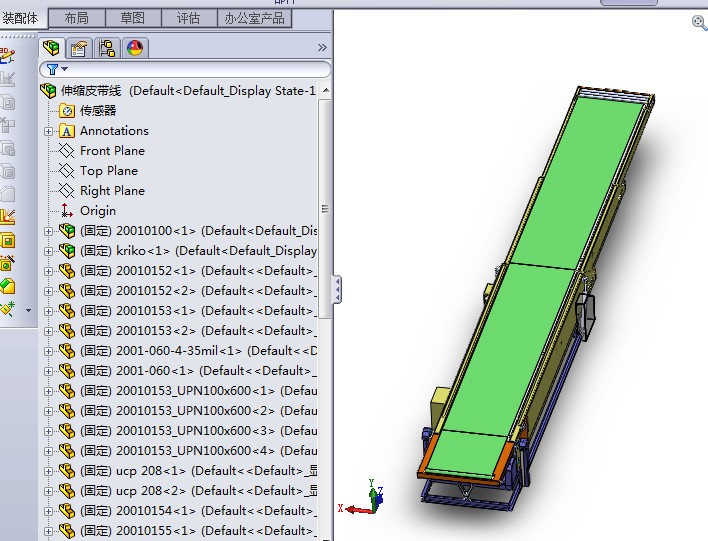Select the Annotations item
708x541 pixels.
[x=104, y=131]
